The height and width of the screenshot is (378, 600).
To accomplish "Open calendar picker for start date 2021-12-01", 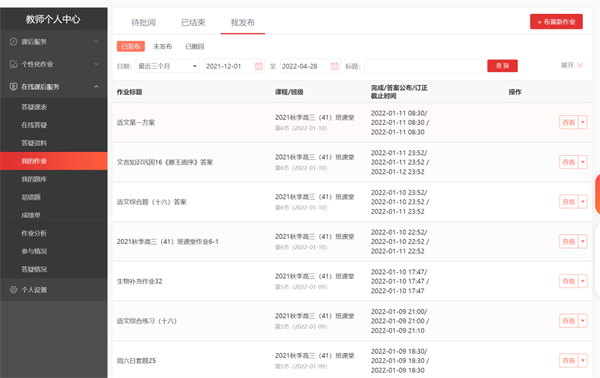I will pyautogui.click(x=259, y=66).
